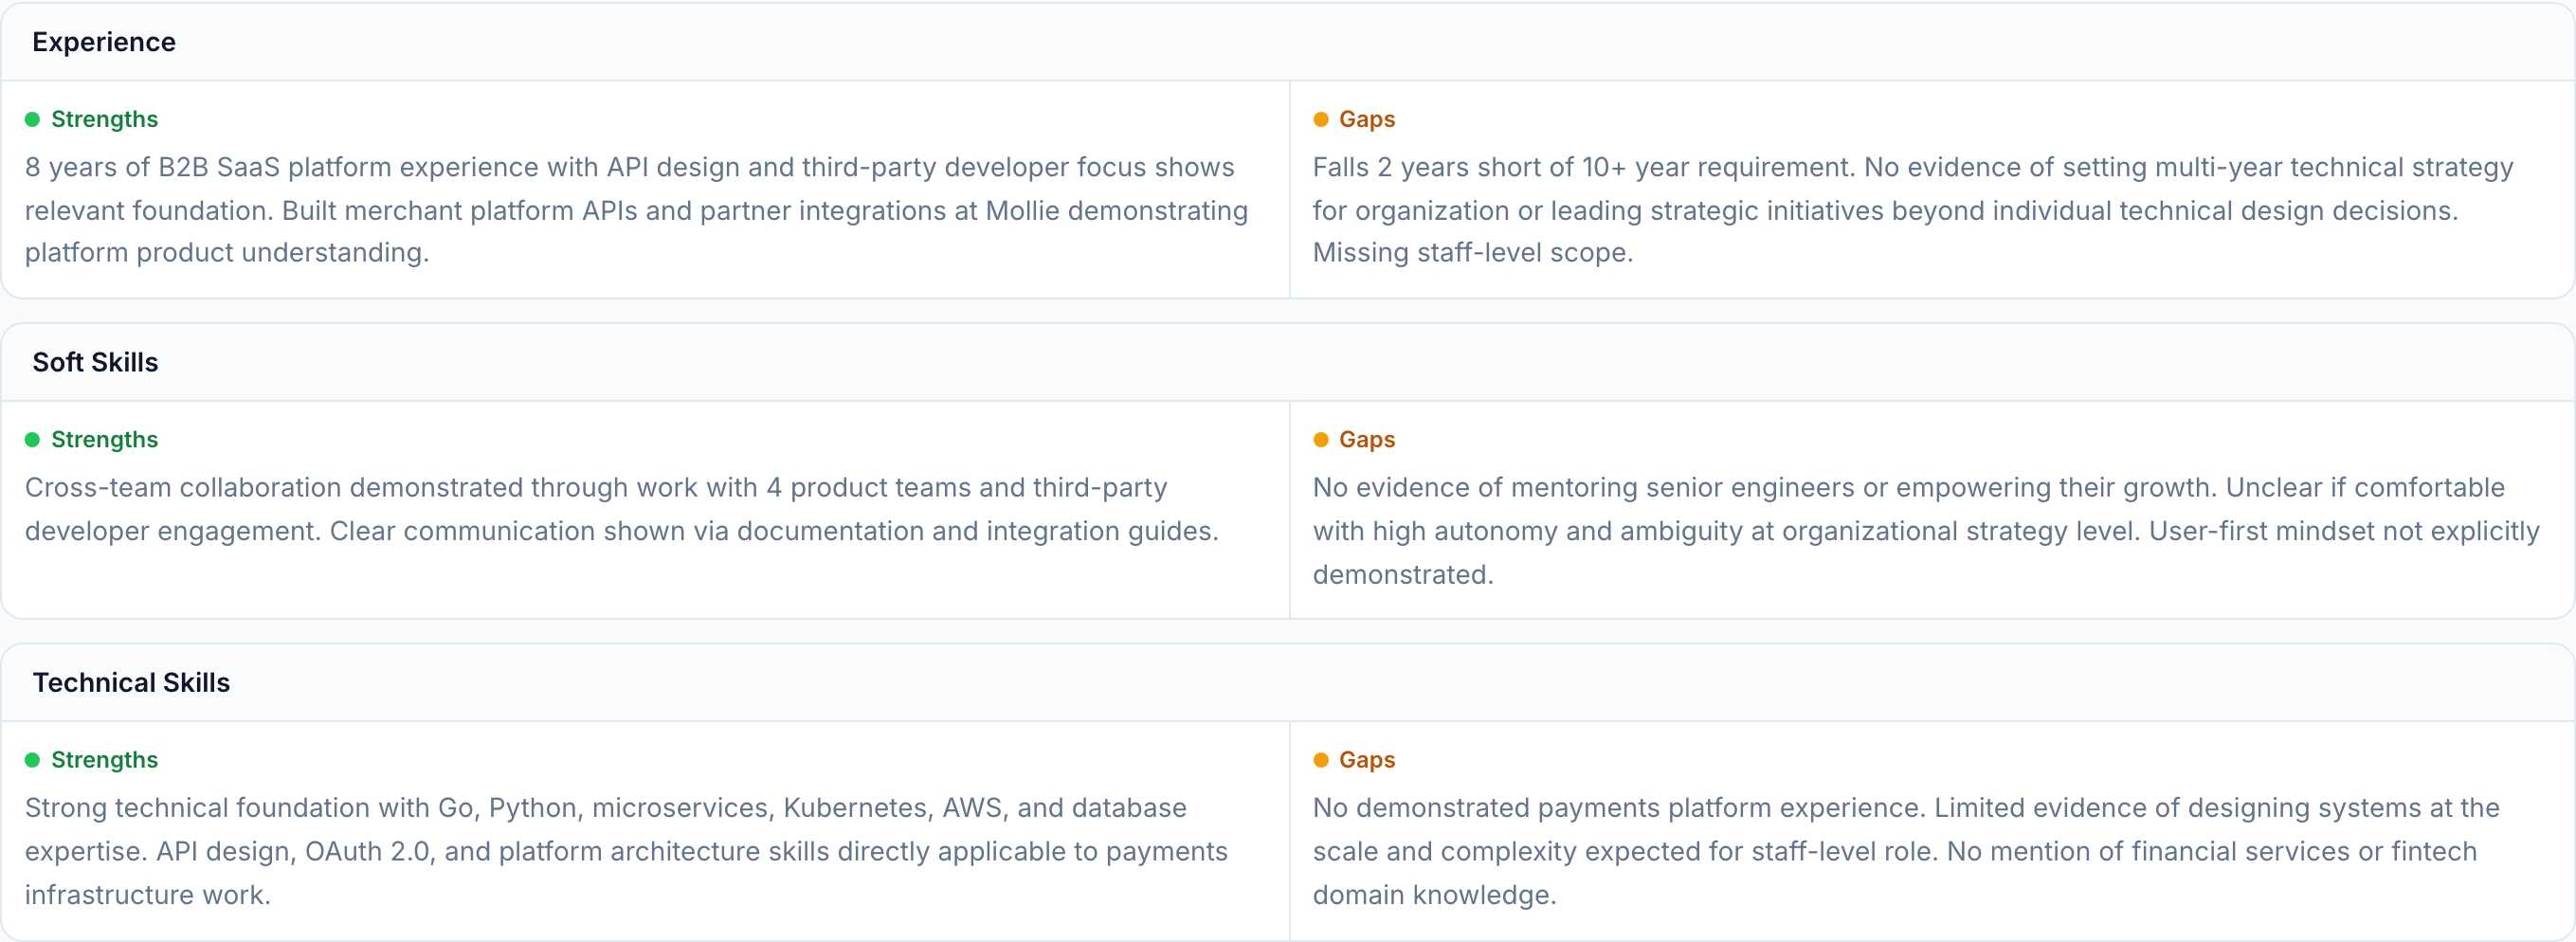Click the green dot beside Experience Strengths
The width and height of the screenshot is (2576, 942).
(x=32, y=119)
